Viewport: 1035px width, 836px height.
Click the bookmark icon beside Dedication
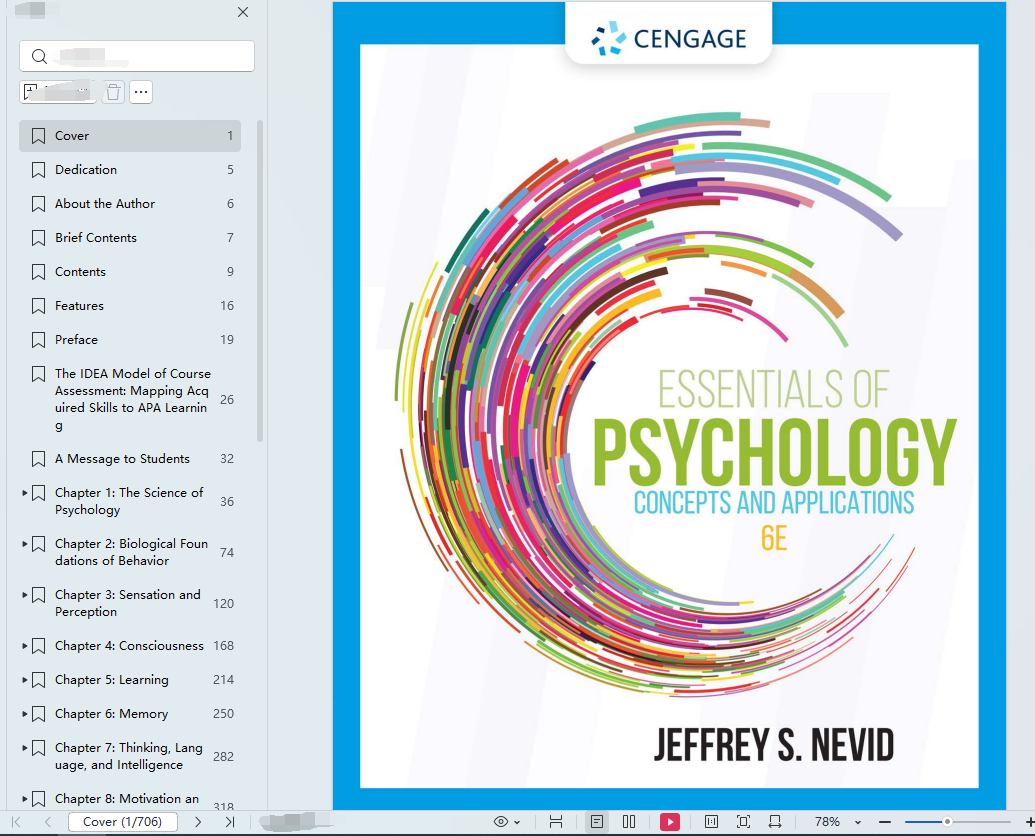[x=38, y=170]
